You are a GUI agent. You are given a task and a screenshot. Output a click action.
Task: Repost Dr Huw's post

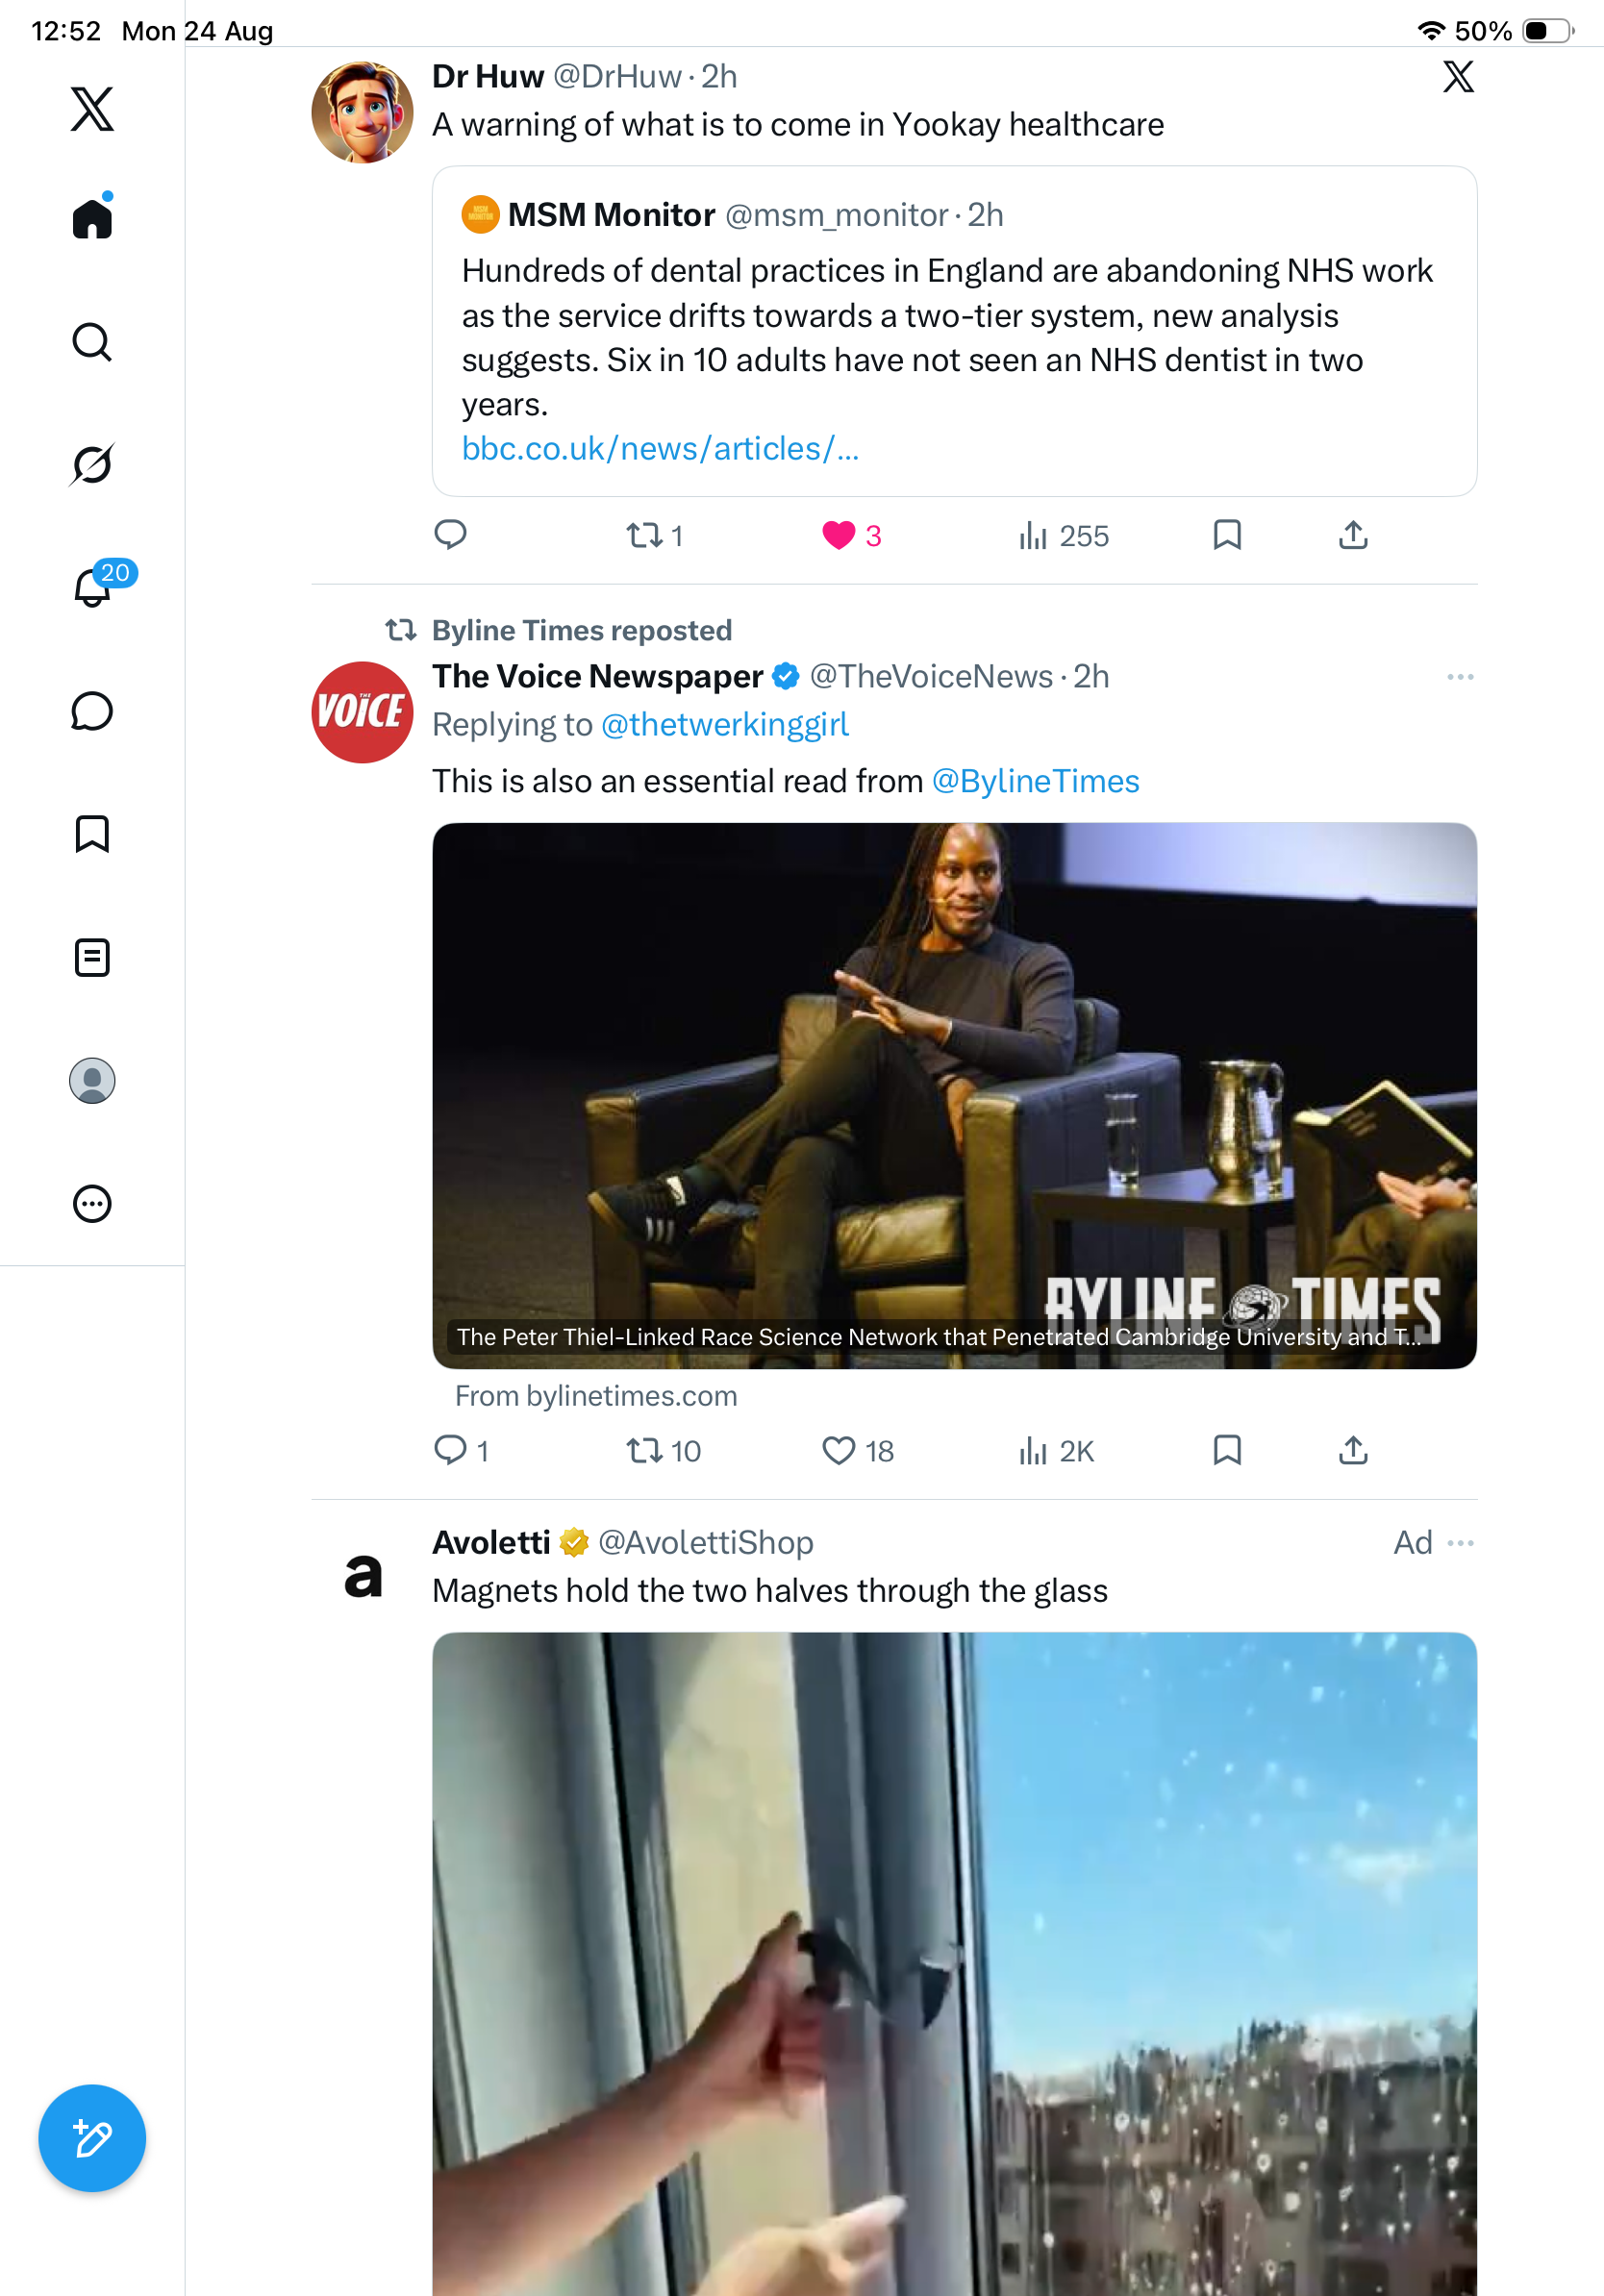(x=646, y=536)
